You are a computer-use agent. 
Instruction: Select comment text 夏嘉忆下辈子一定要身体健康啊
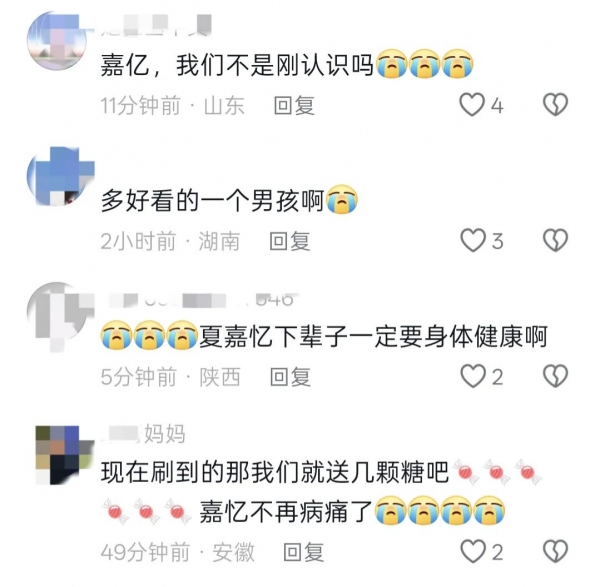(373, 337)
